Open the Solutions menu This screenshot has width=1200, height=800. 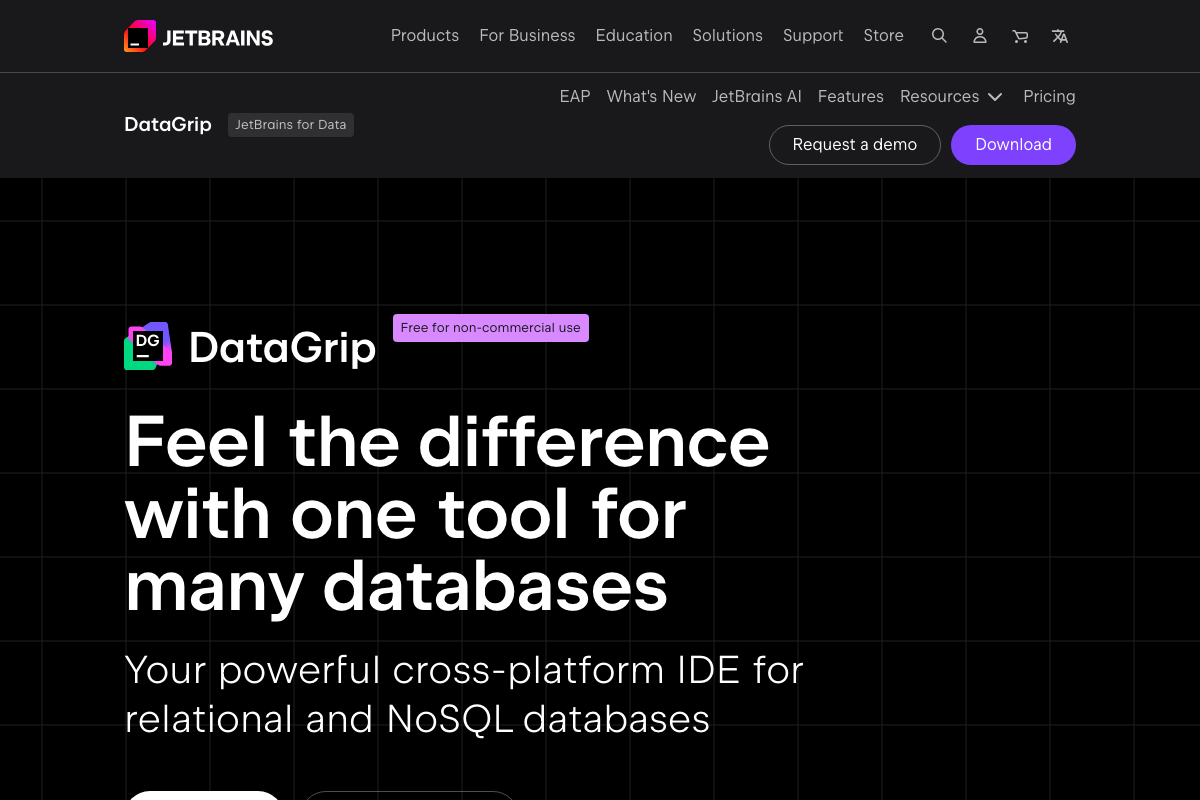pos(727,36)
